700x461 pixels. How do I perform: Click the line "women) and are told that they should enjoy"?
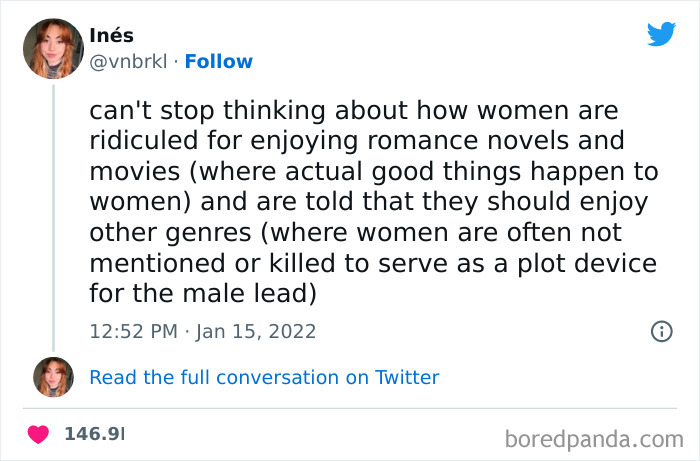[369, 202]
